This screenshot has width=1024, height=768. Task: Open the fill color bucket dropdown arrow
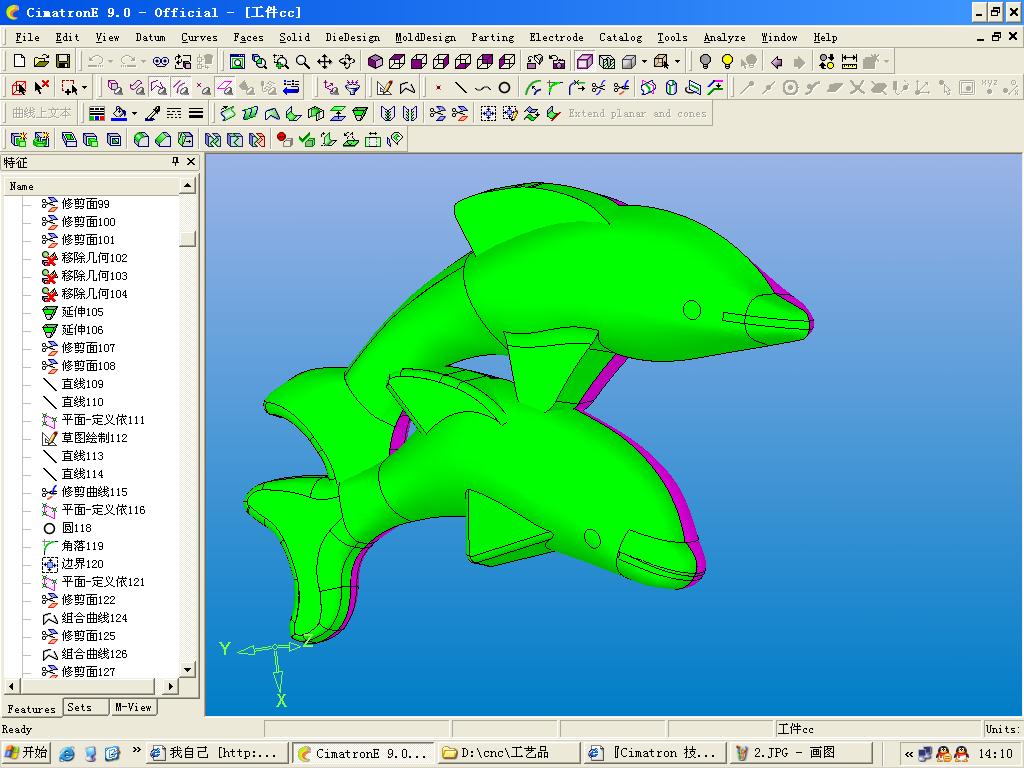(x=135, y=113)
